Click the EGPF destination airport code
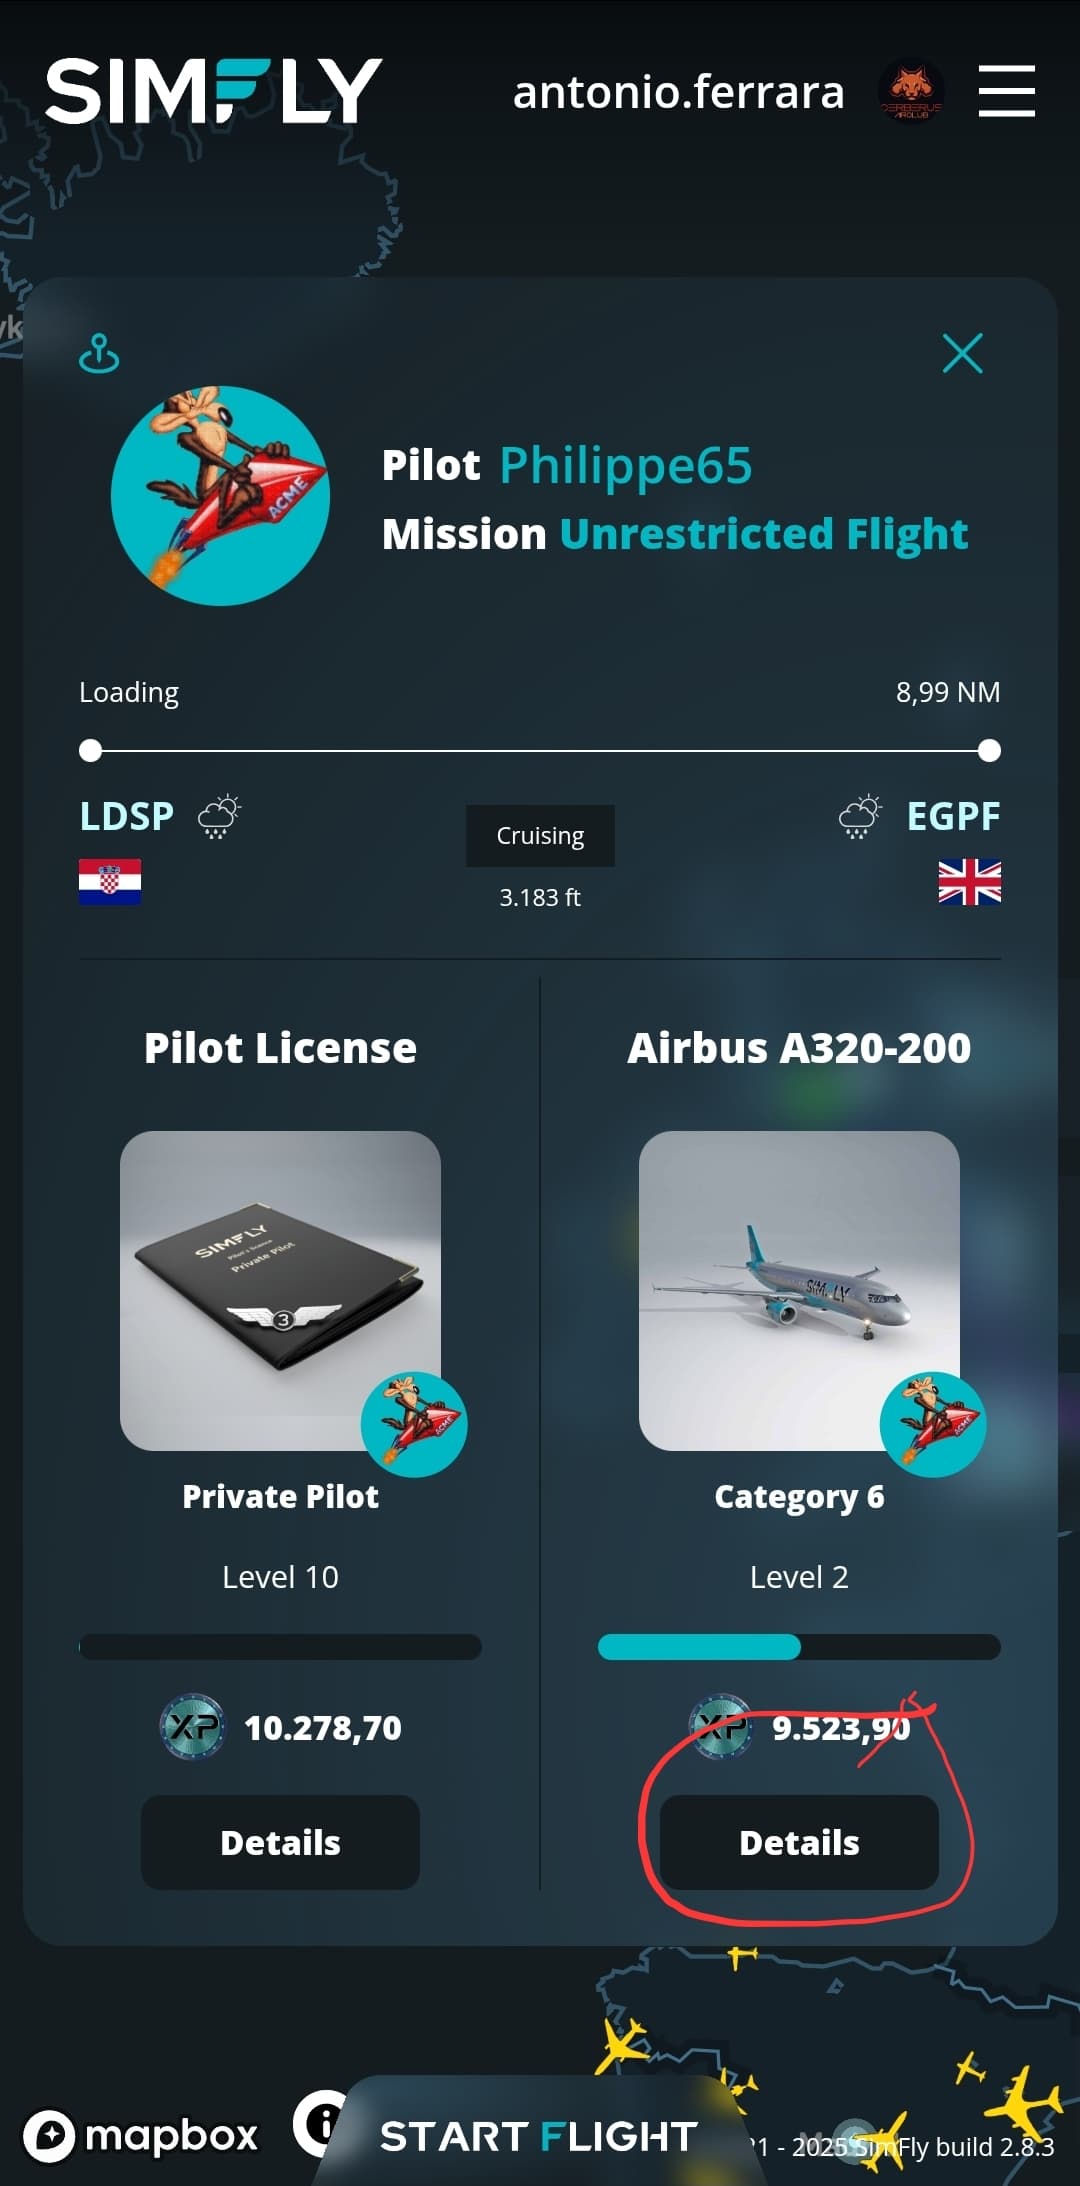Image resolution: width=1080 pixels, height=2186 pixels. click(x=952, y=816)
